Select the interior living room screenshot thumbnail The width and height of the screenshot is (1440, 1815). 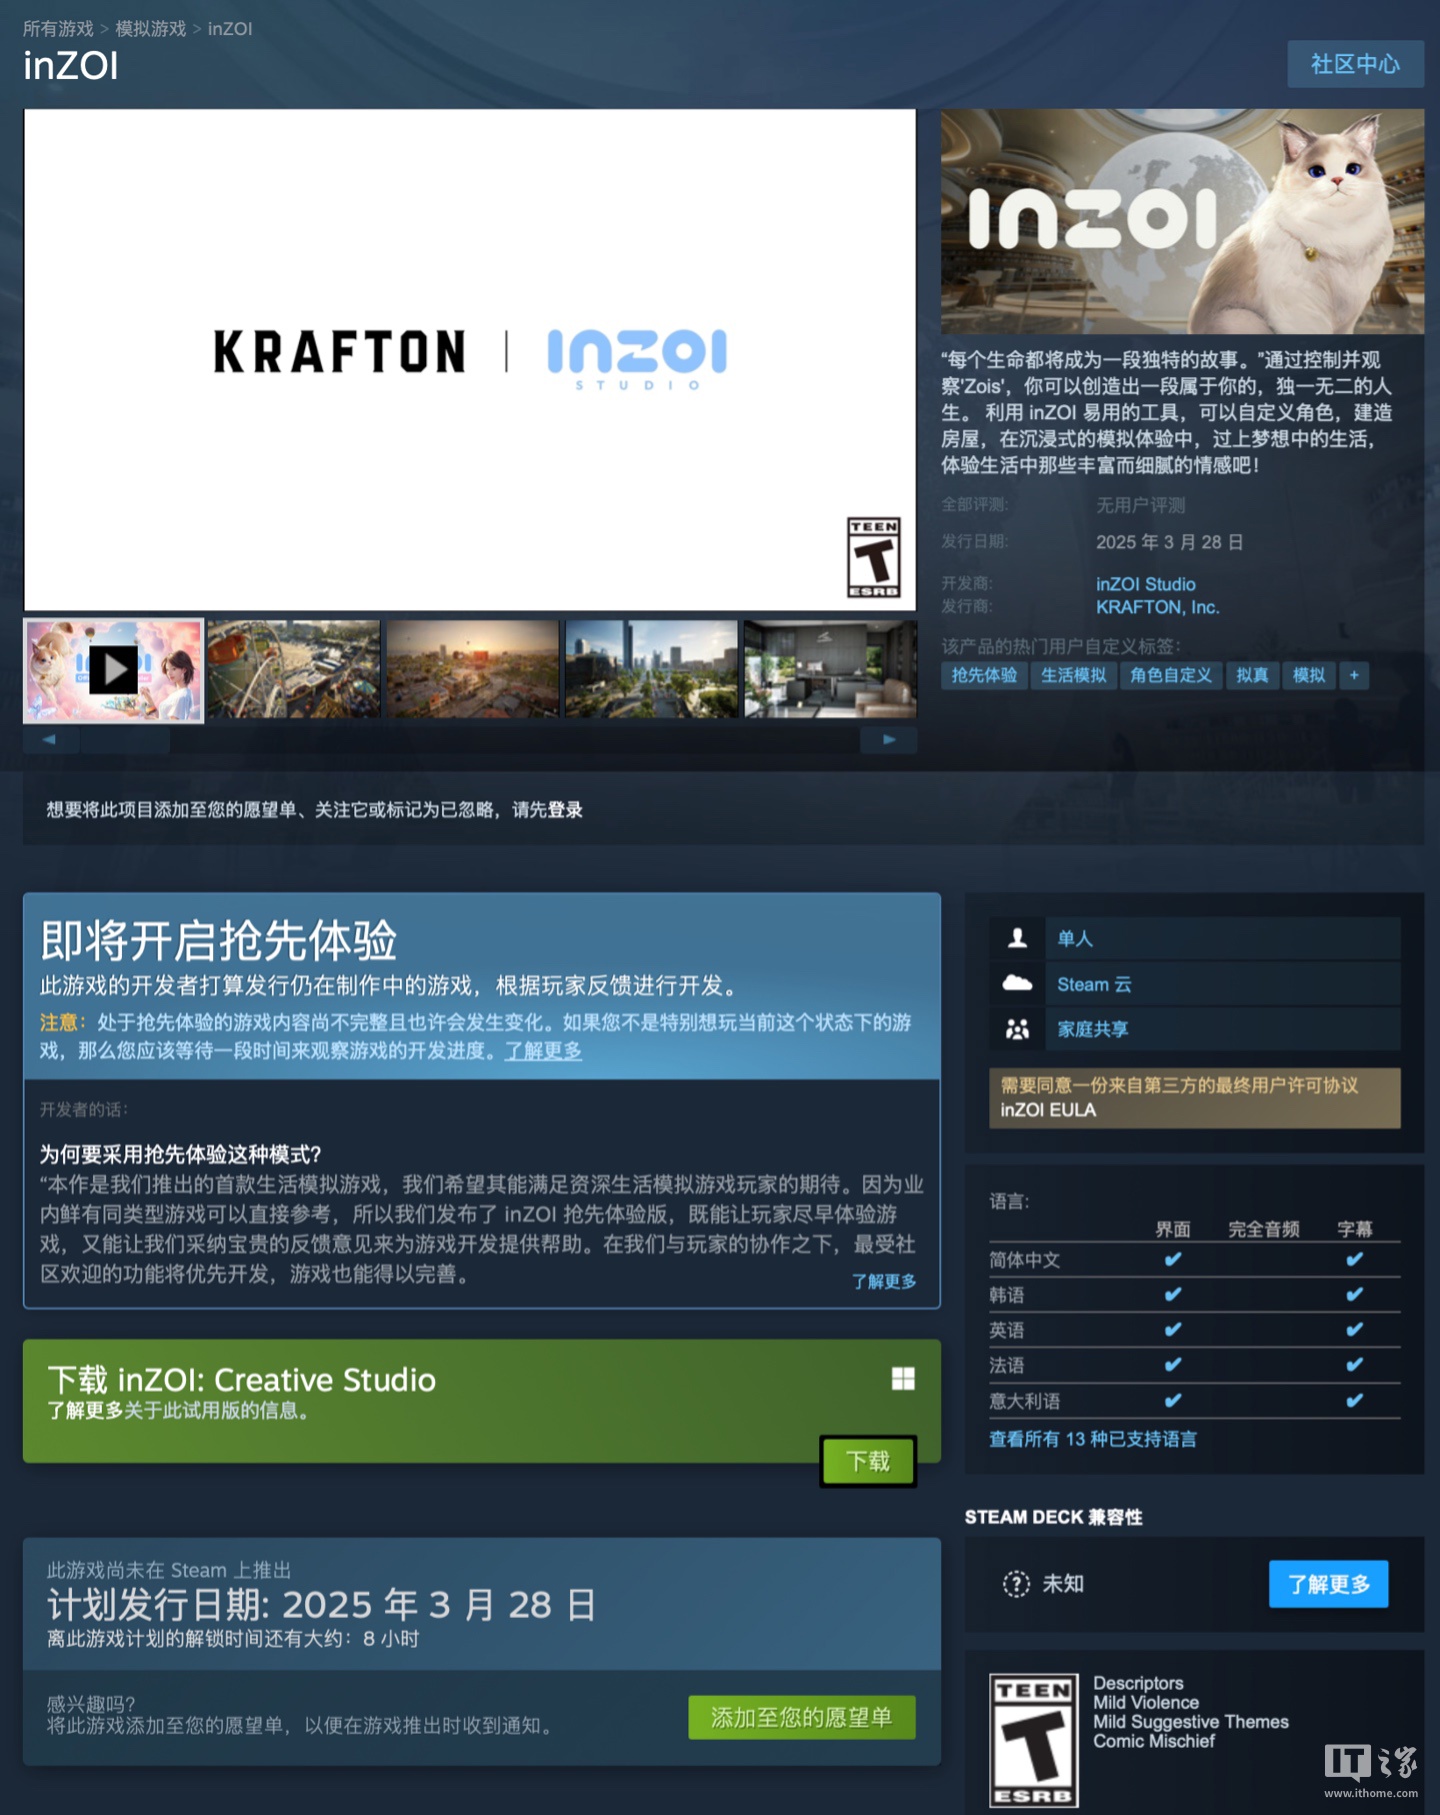tap(830, 669)
